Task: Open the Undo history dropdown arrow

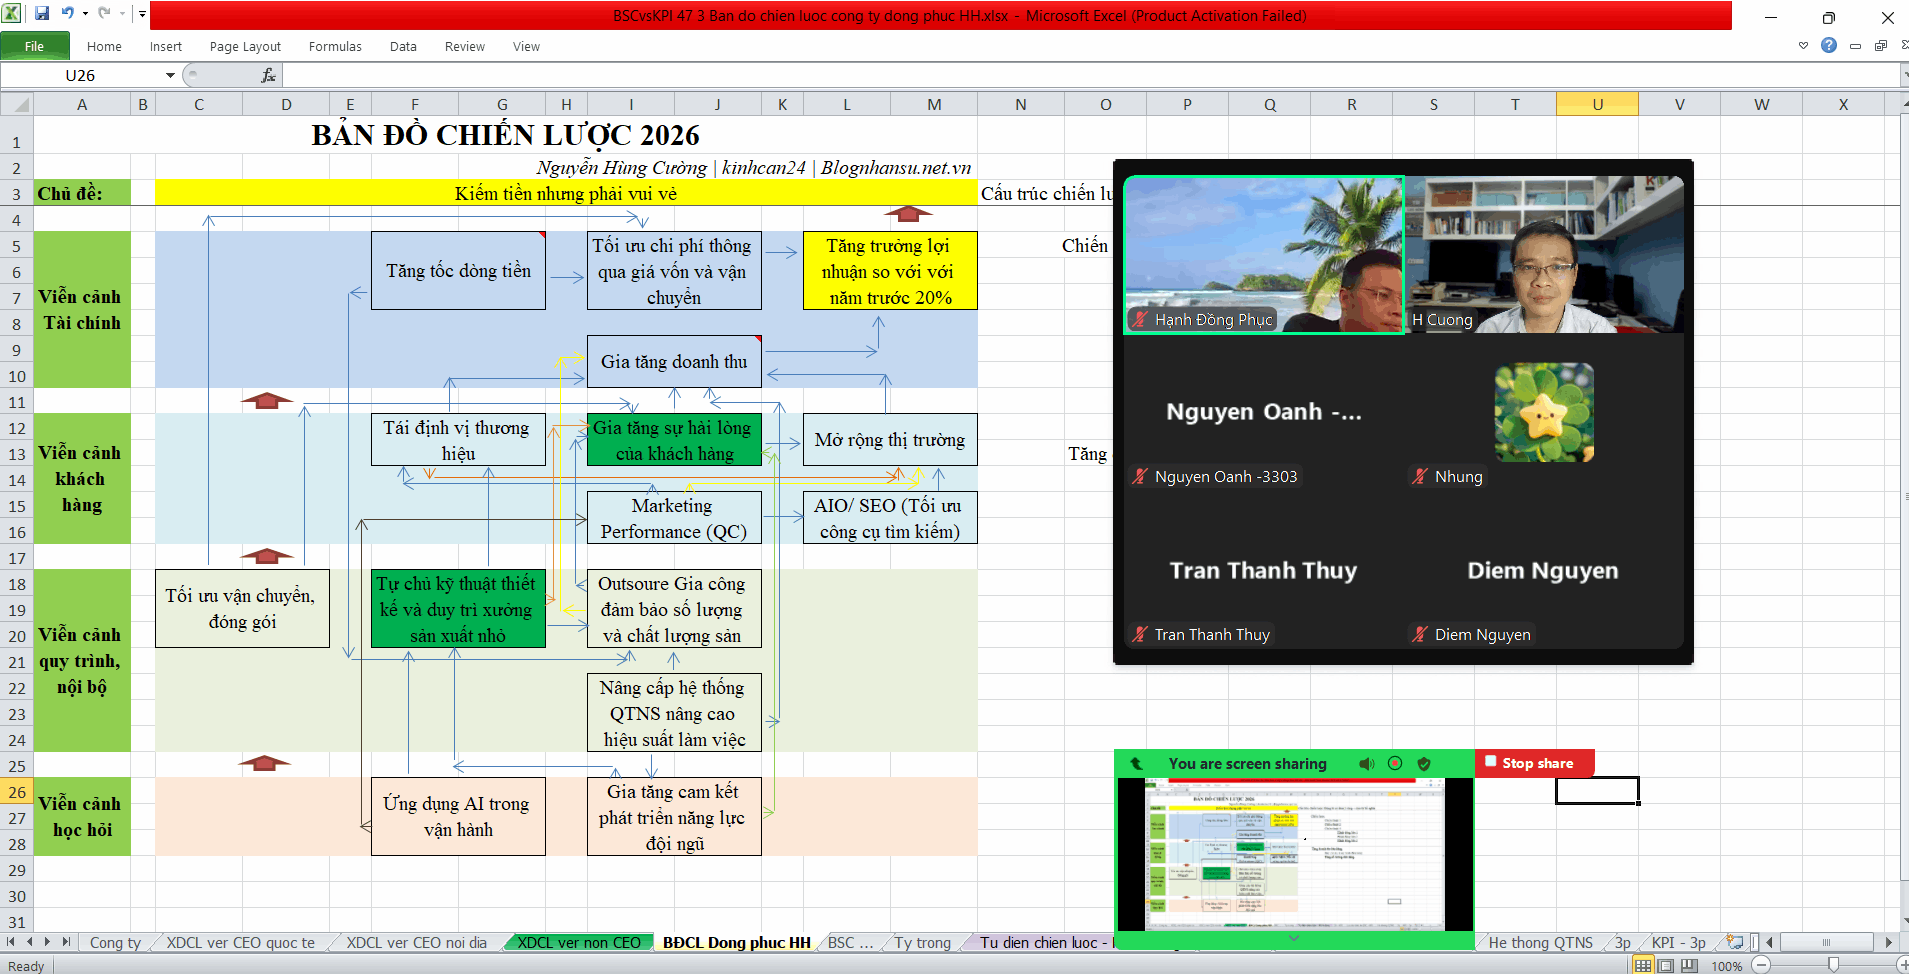Action: pyautogui.click(x=85, y=14)
